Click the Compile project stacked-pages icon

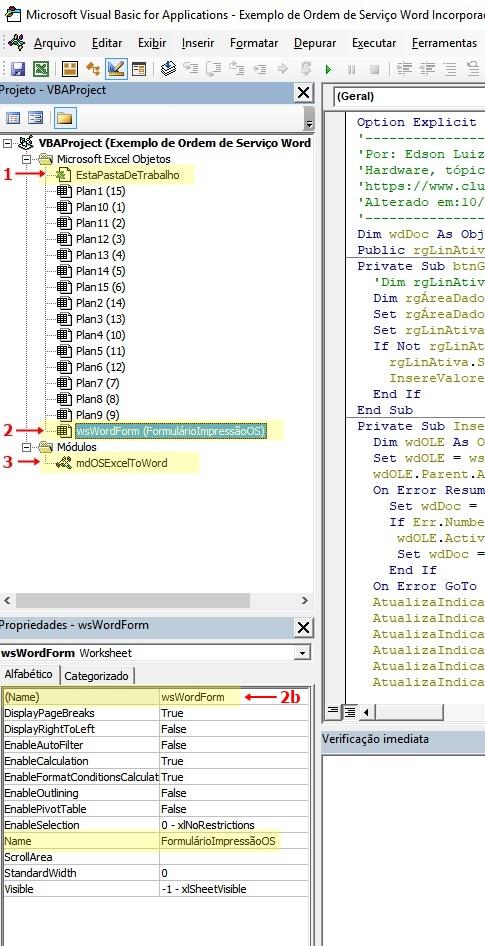(169, 69)
